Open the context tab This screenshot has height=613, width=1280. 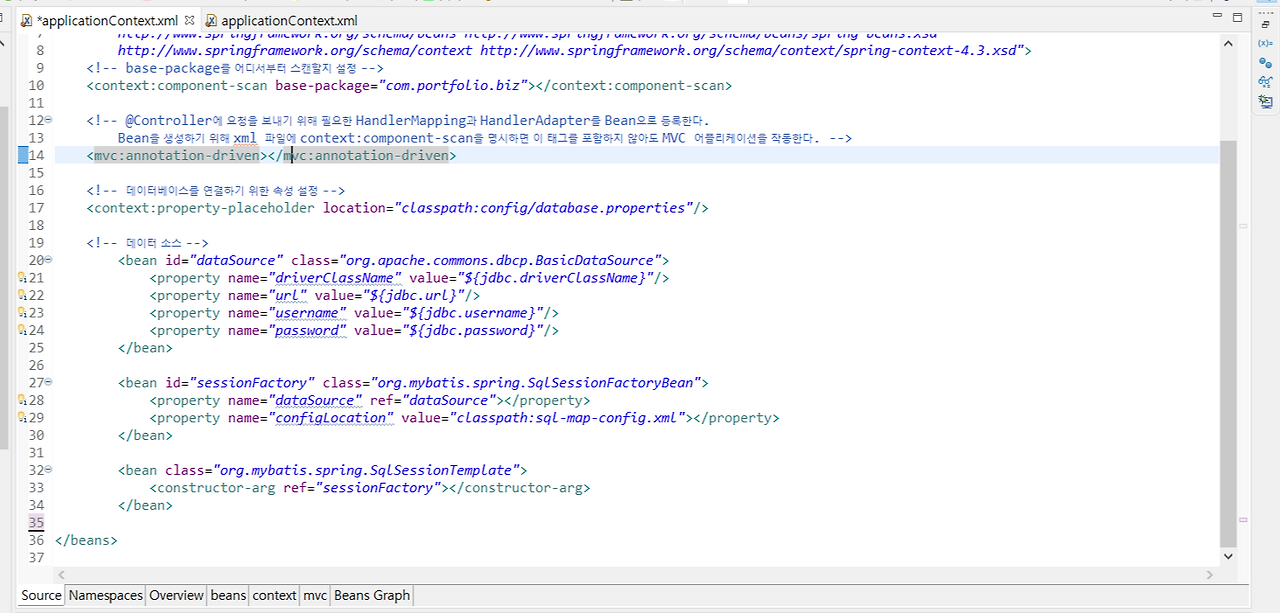(274, 595)
